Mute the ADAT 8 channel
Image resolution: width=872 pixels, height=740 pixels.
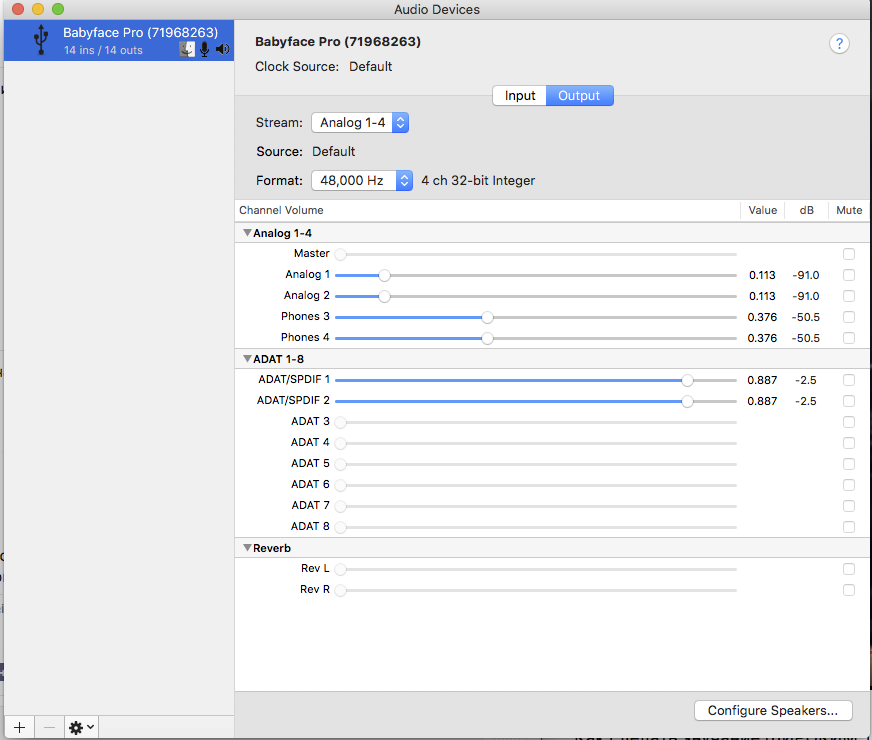point(849,527)
